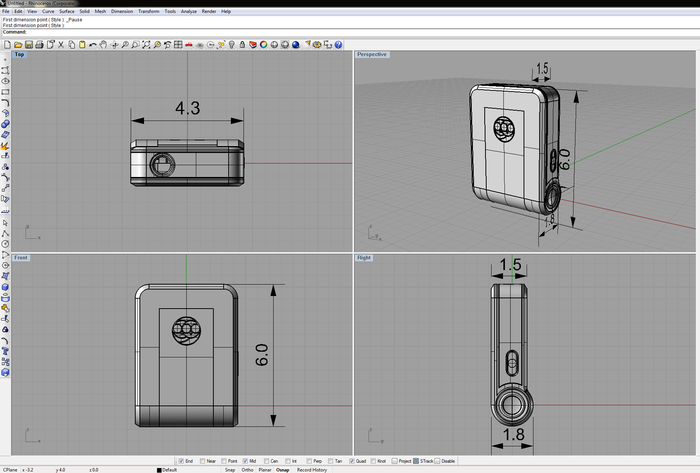Click the red car icon in the toolbar
Screen dimensions: 700x473
tap(189, 45)
